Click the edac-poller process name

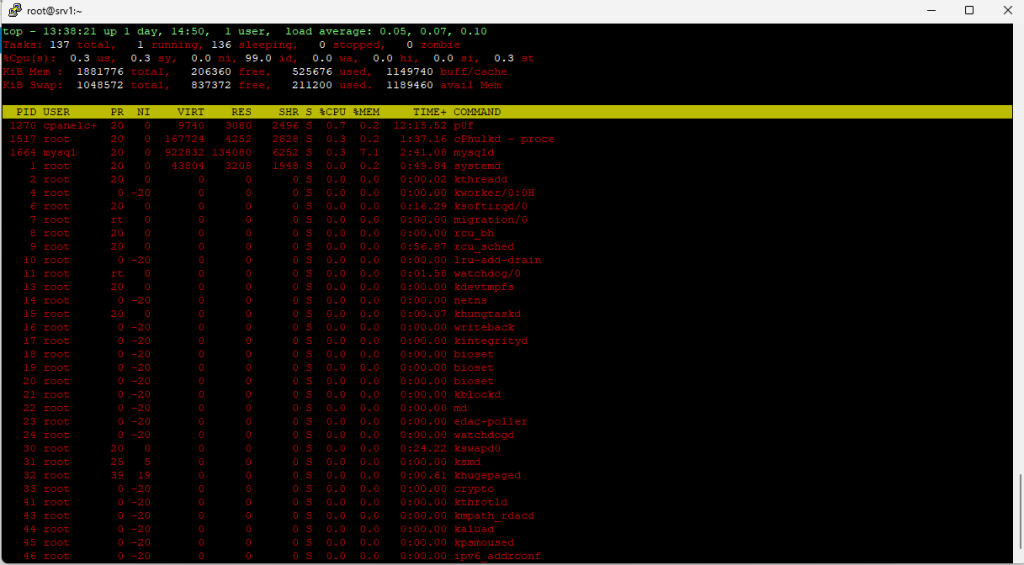(x=490, y=422)
